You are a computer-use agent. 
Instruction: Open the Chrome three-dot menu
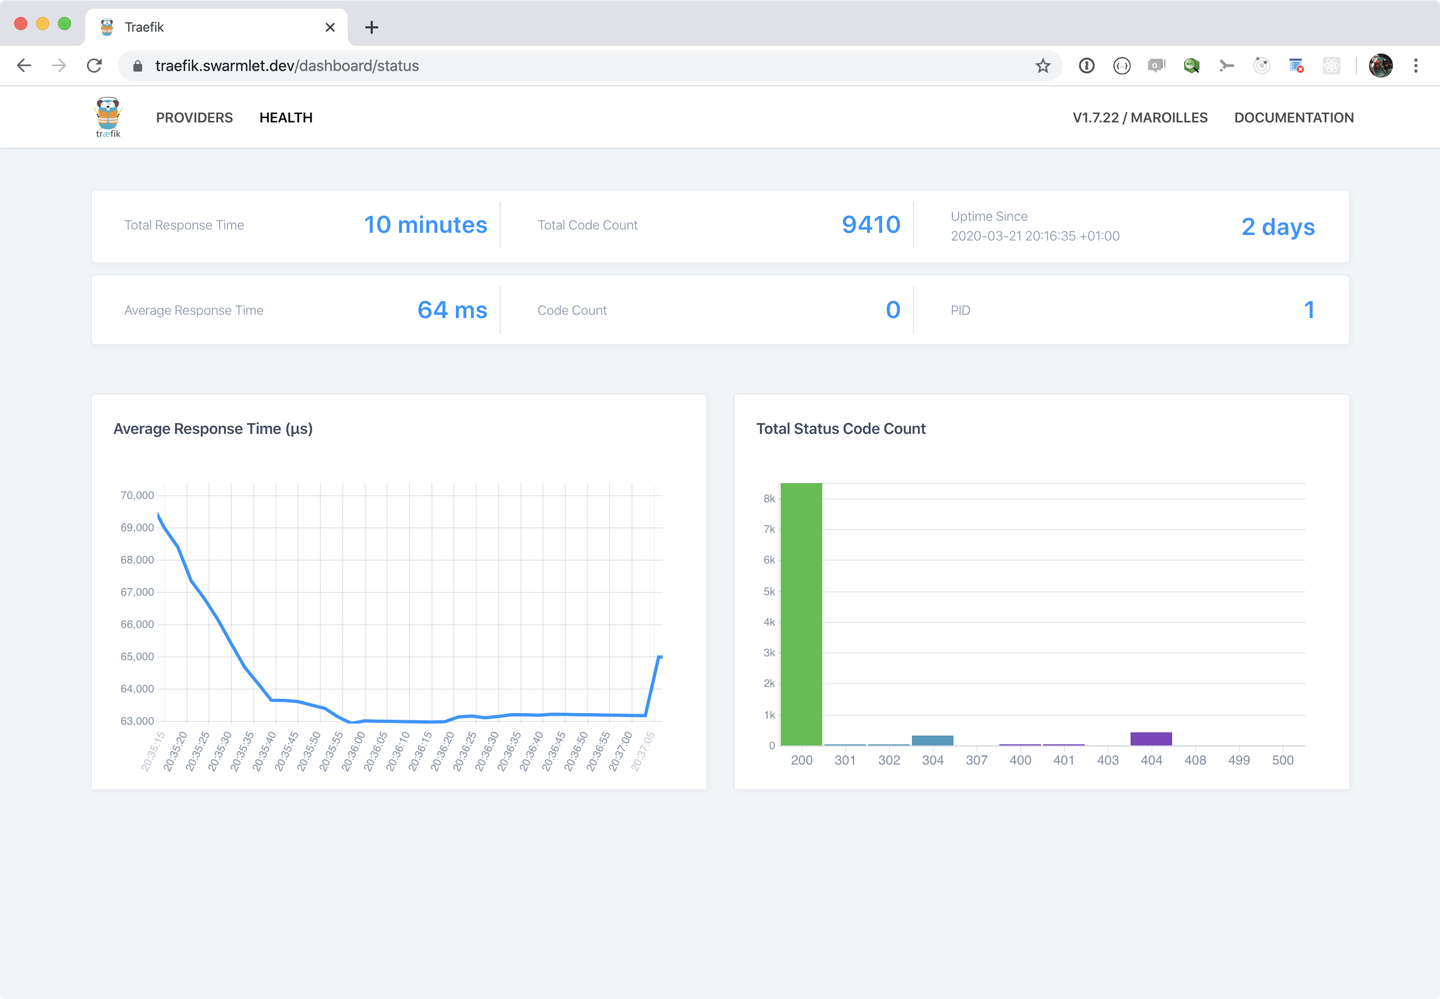tap(1416, 66)
